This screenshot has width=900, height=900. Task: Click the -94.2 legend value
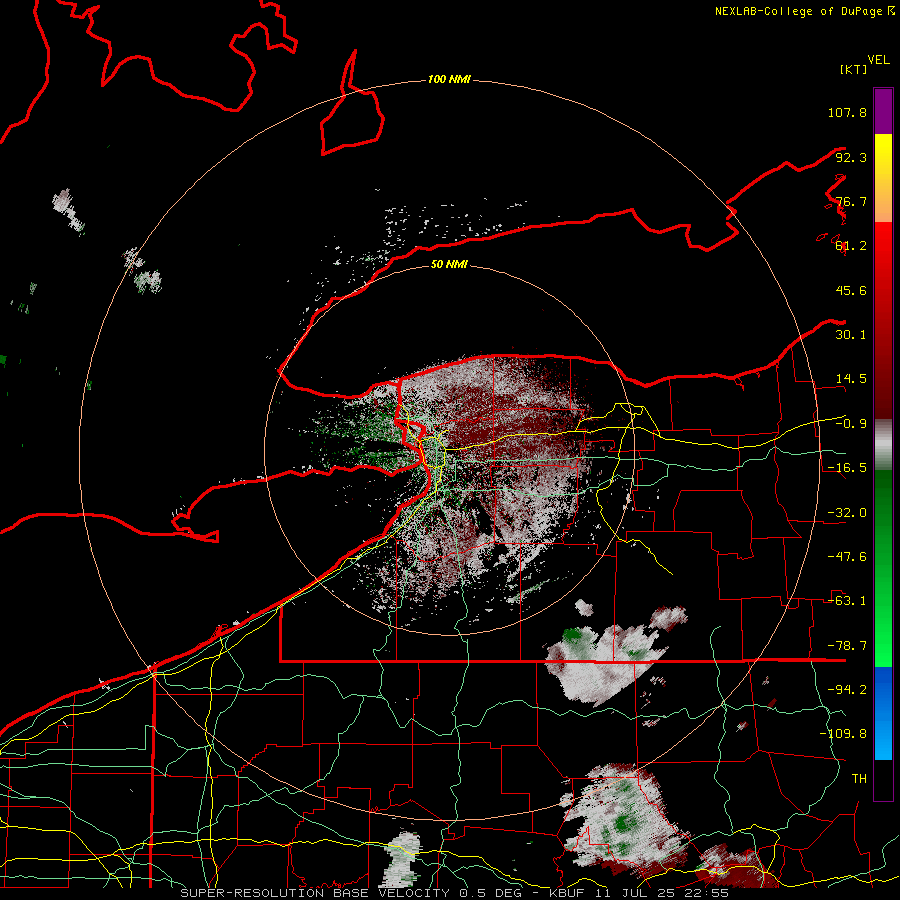[847, 690]
